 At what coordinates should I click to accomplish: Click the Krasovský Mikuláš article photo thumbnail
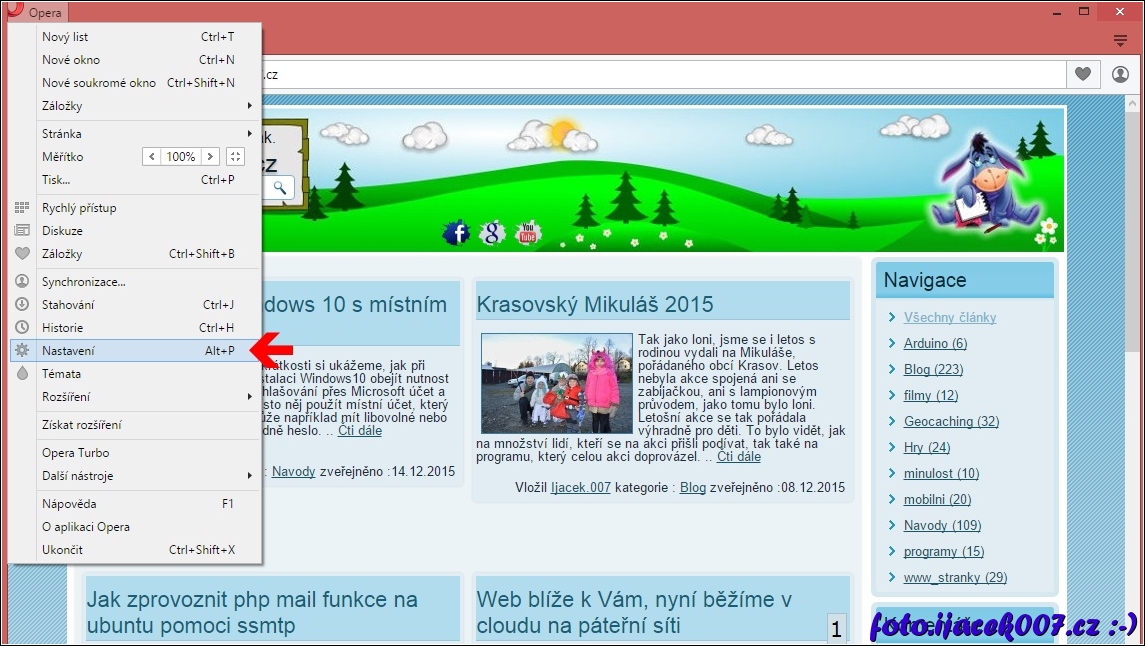pos(556,383)
